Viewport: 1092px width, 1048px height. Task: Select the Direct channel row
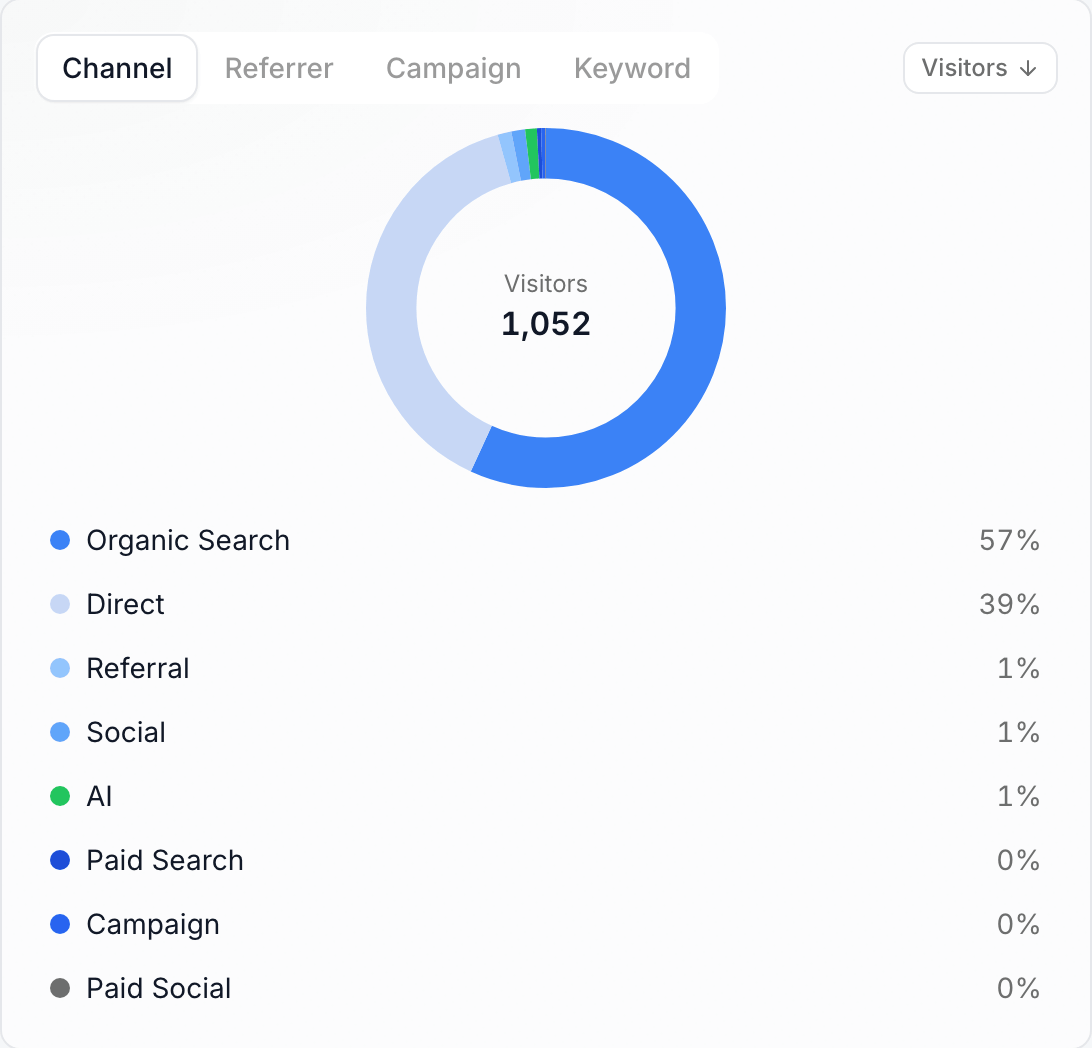pos(545,604)
